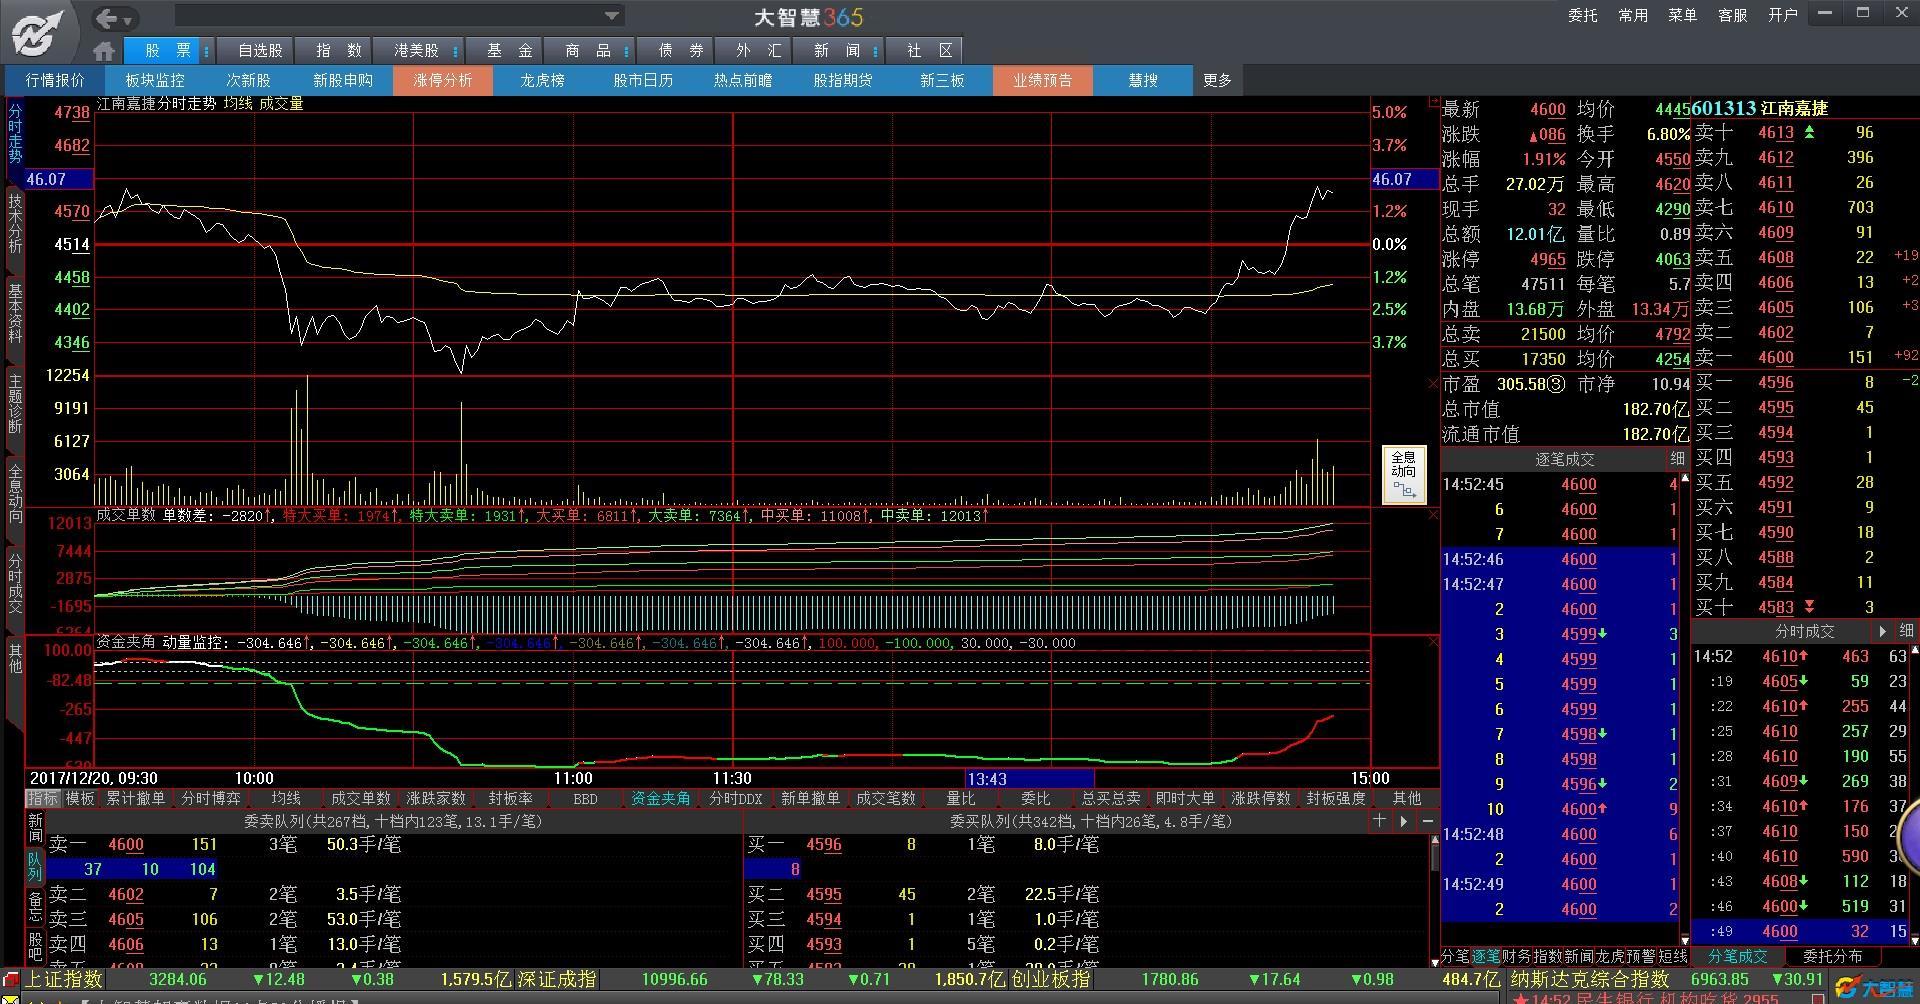The image size is (1920, 1004).
Task: Toggle the 分时博弈 indicator
Action: coord(211,798)
